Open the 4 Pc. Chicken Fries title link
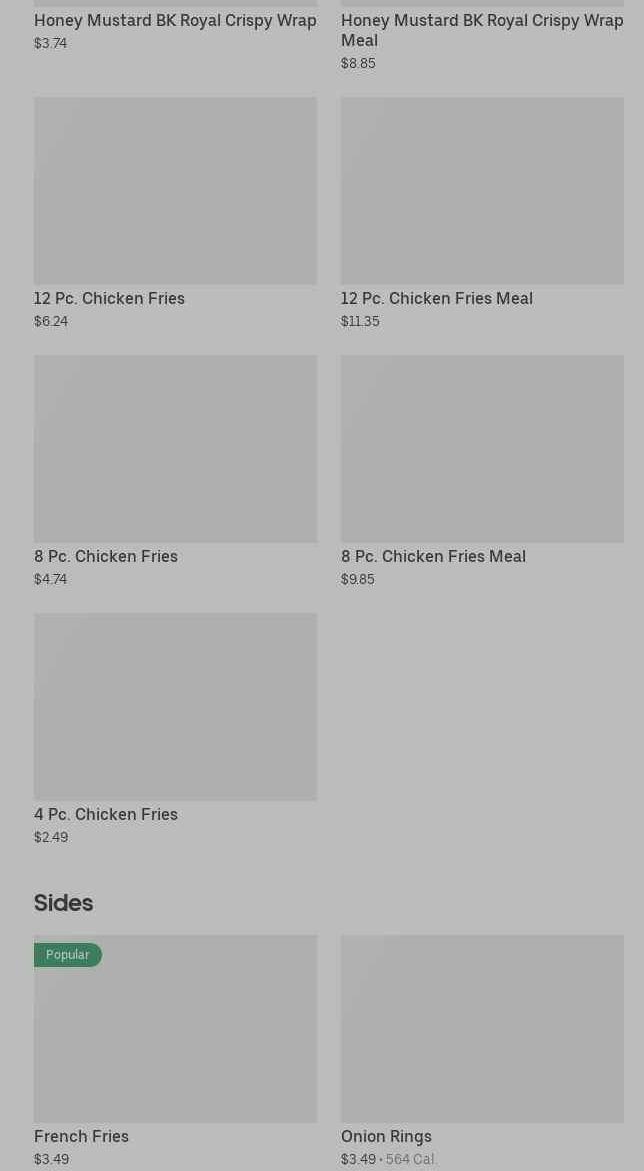Viewport: 644px width, 1171px height. (x=106, y=814)
